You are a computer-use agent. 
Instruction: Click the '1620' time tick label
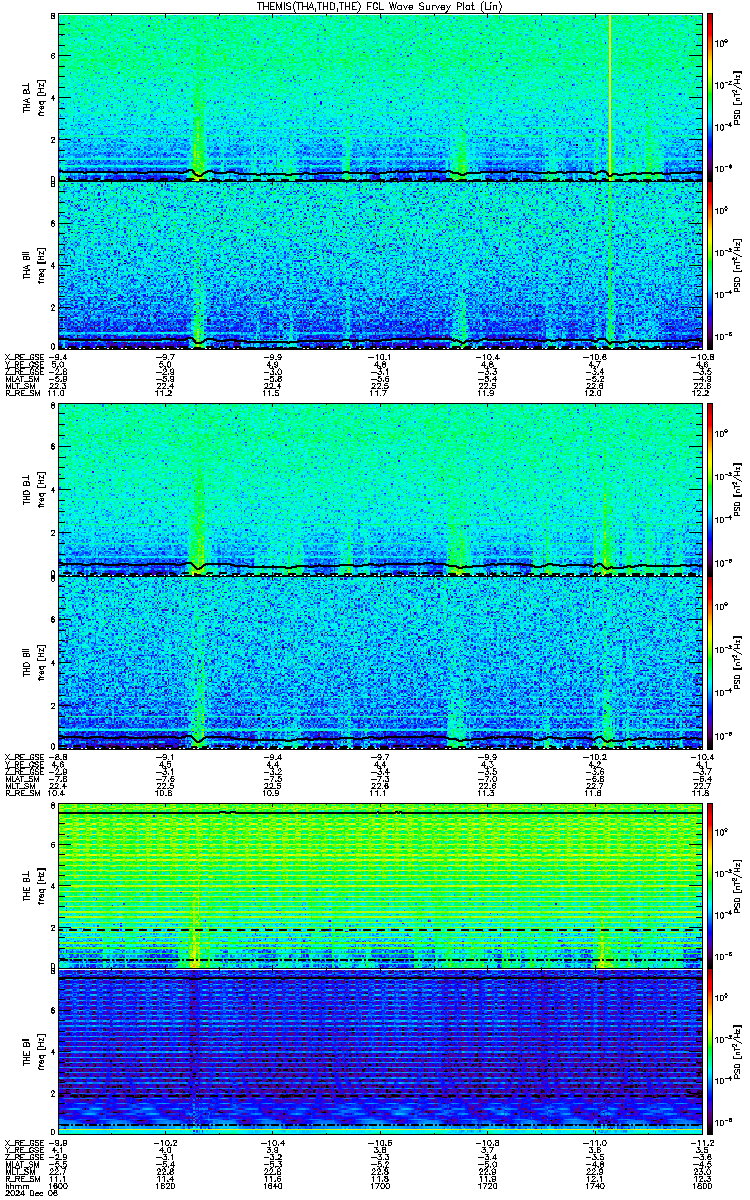(x=165, y=1187)
